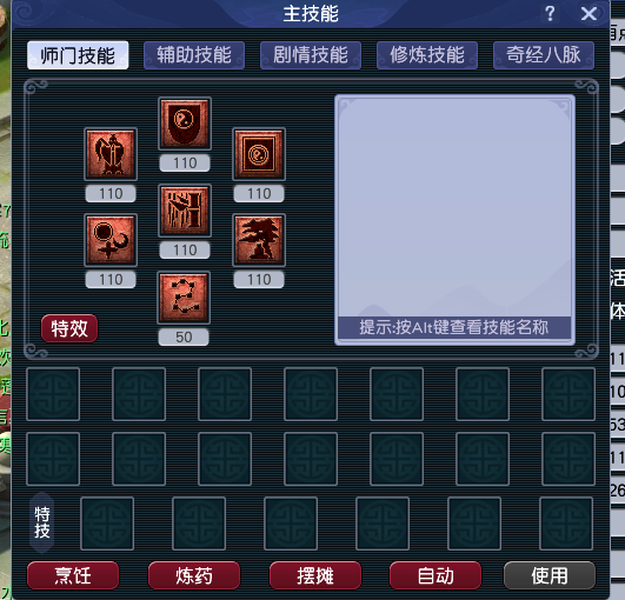The image size is (625, 600).
Task: Click the 自动 auto button
Action: 435,575
